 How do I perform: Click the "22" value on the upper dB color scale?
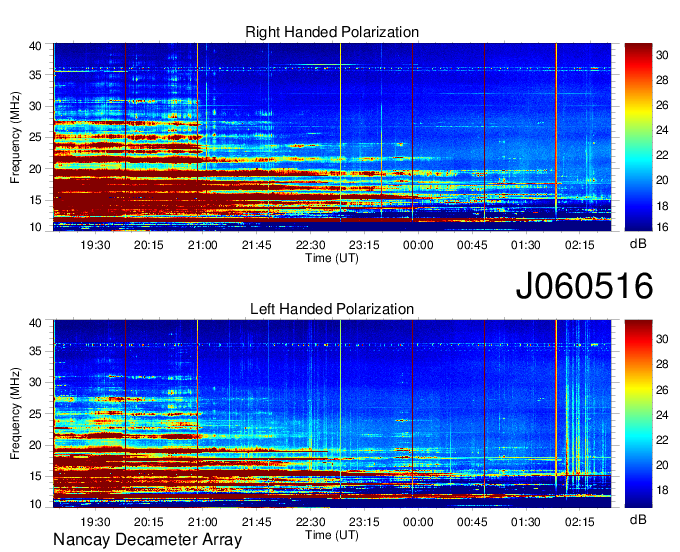662,155
